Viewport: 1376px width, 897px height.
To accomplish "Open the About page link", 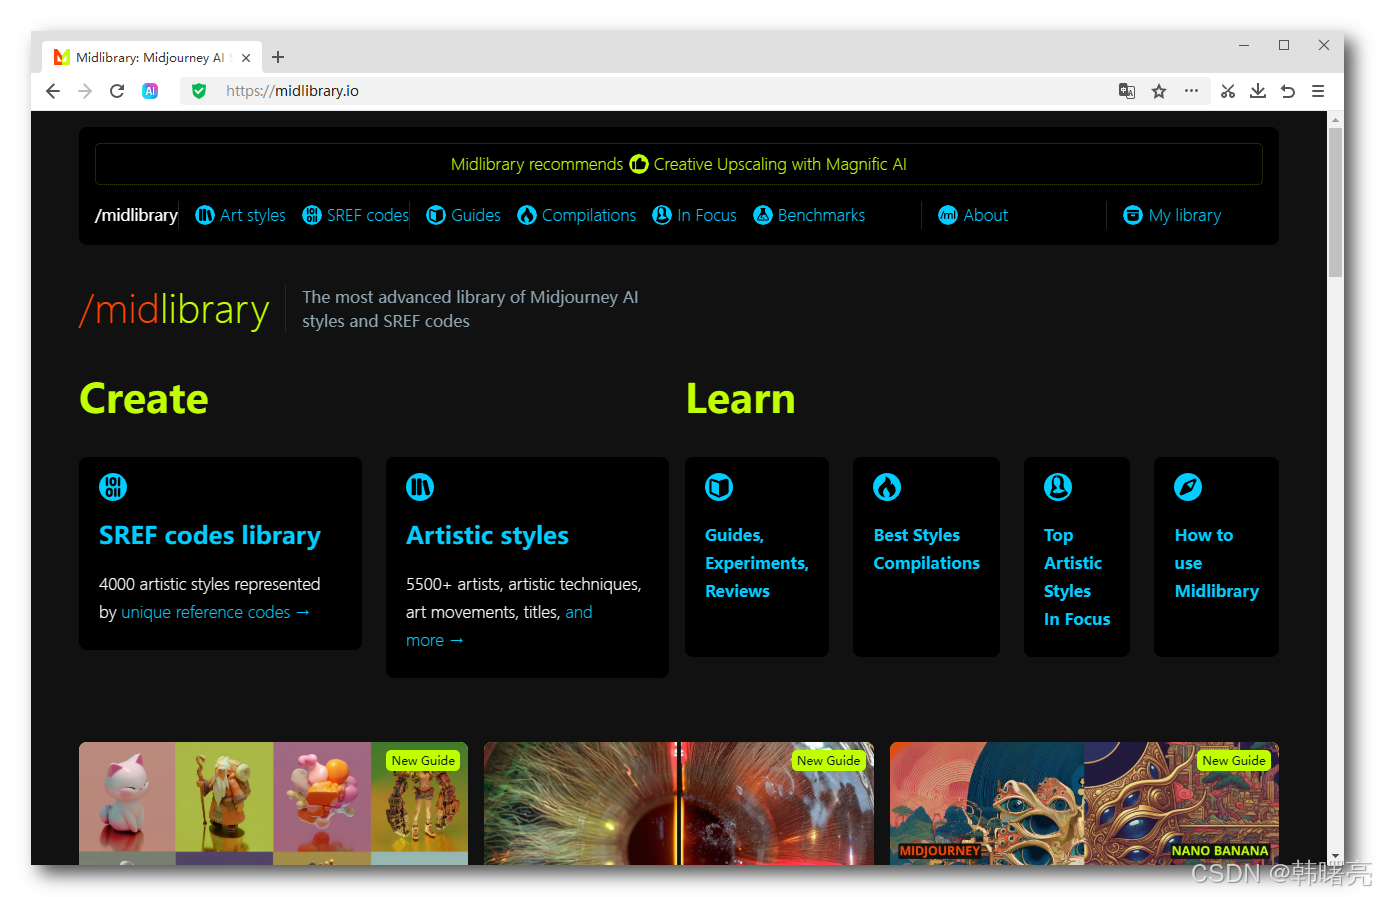I will coord(973,215).
